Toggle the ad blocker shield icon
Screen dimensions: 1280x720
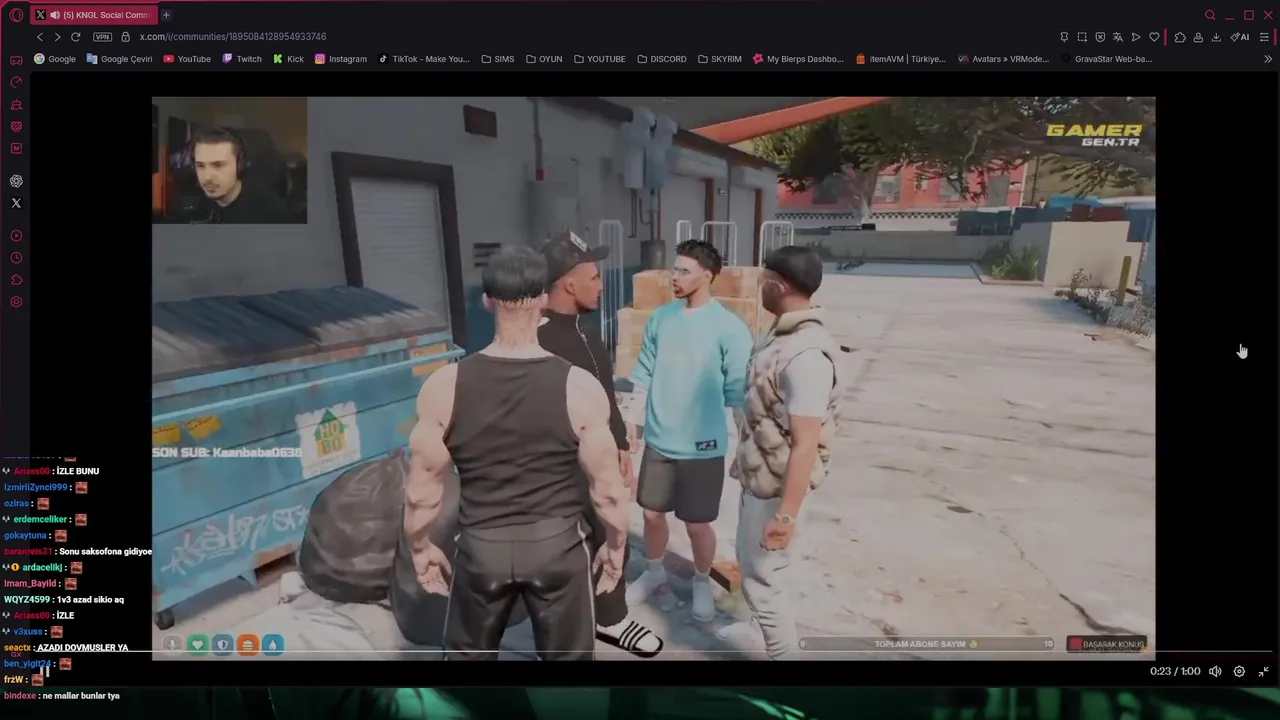[x=1100, y=37]
